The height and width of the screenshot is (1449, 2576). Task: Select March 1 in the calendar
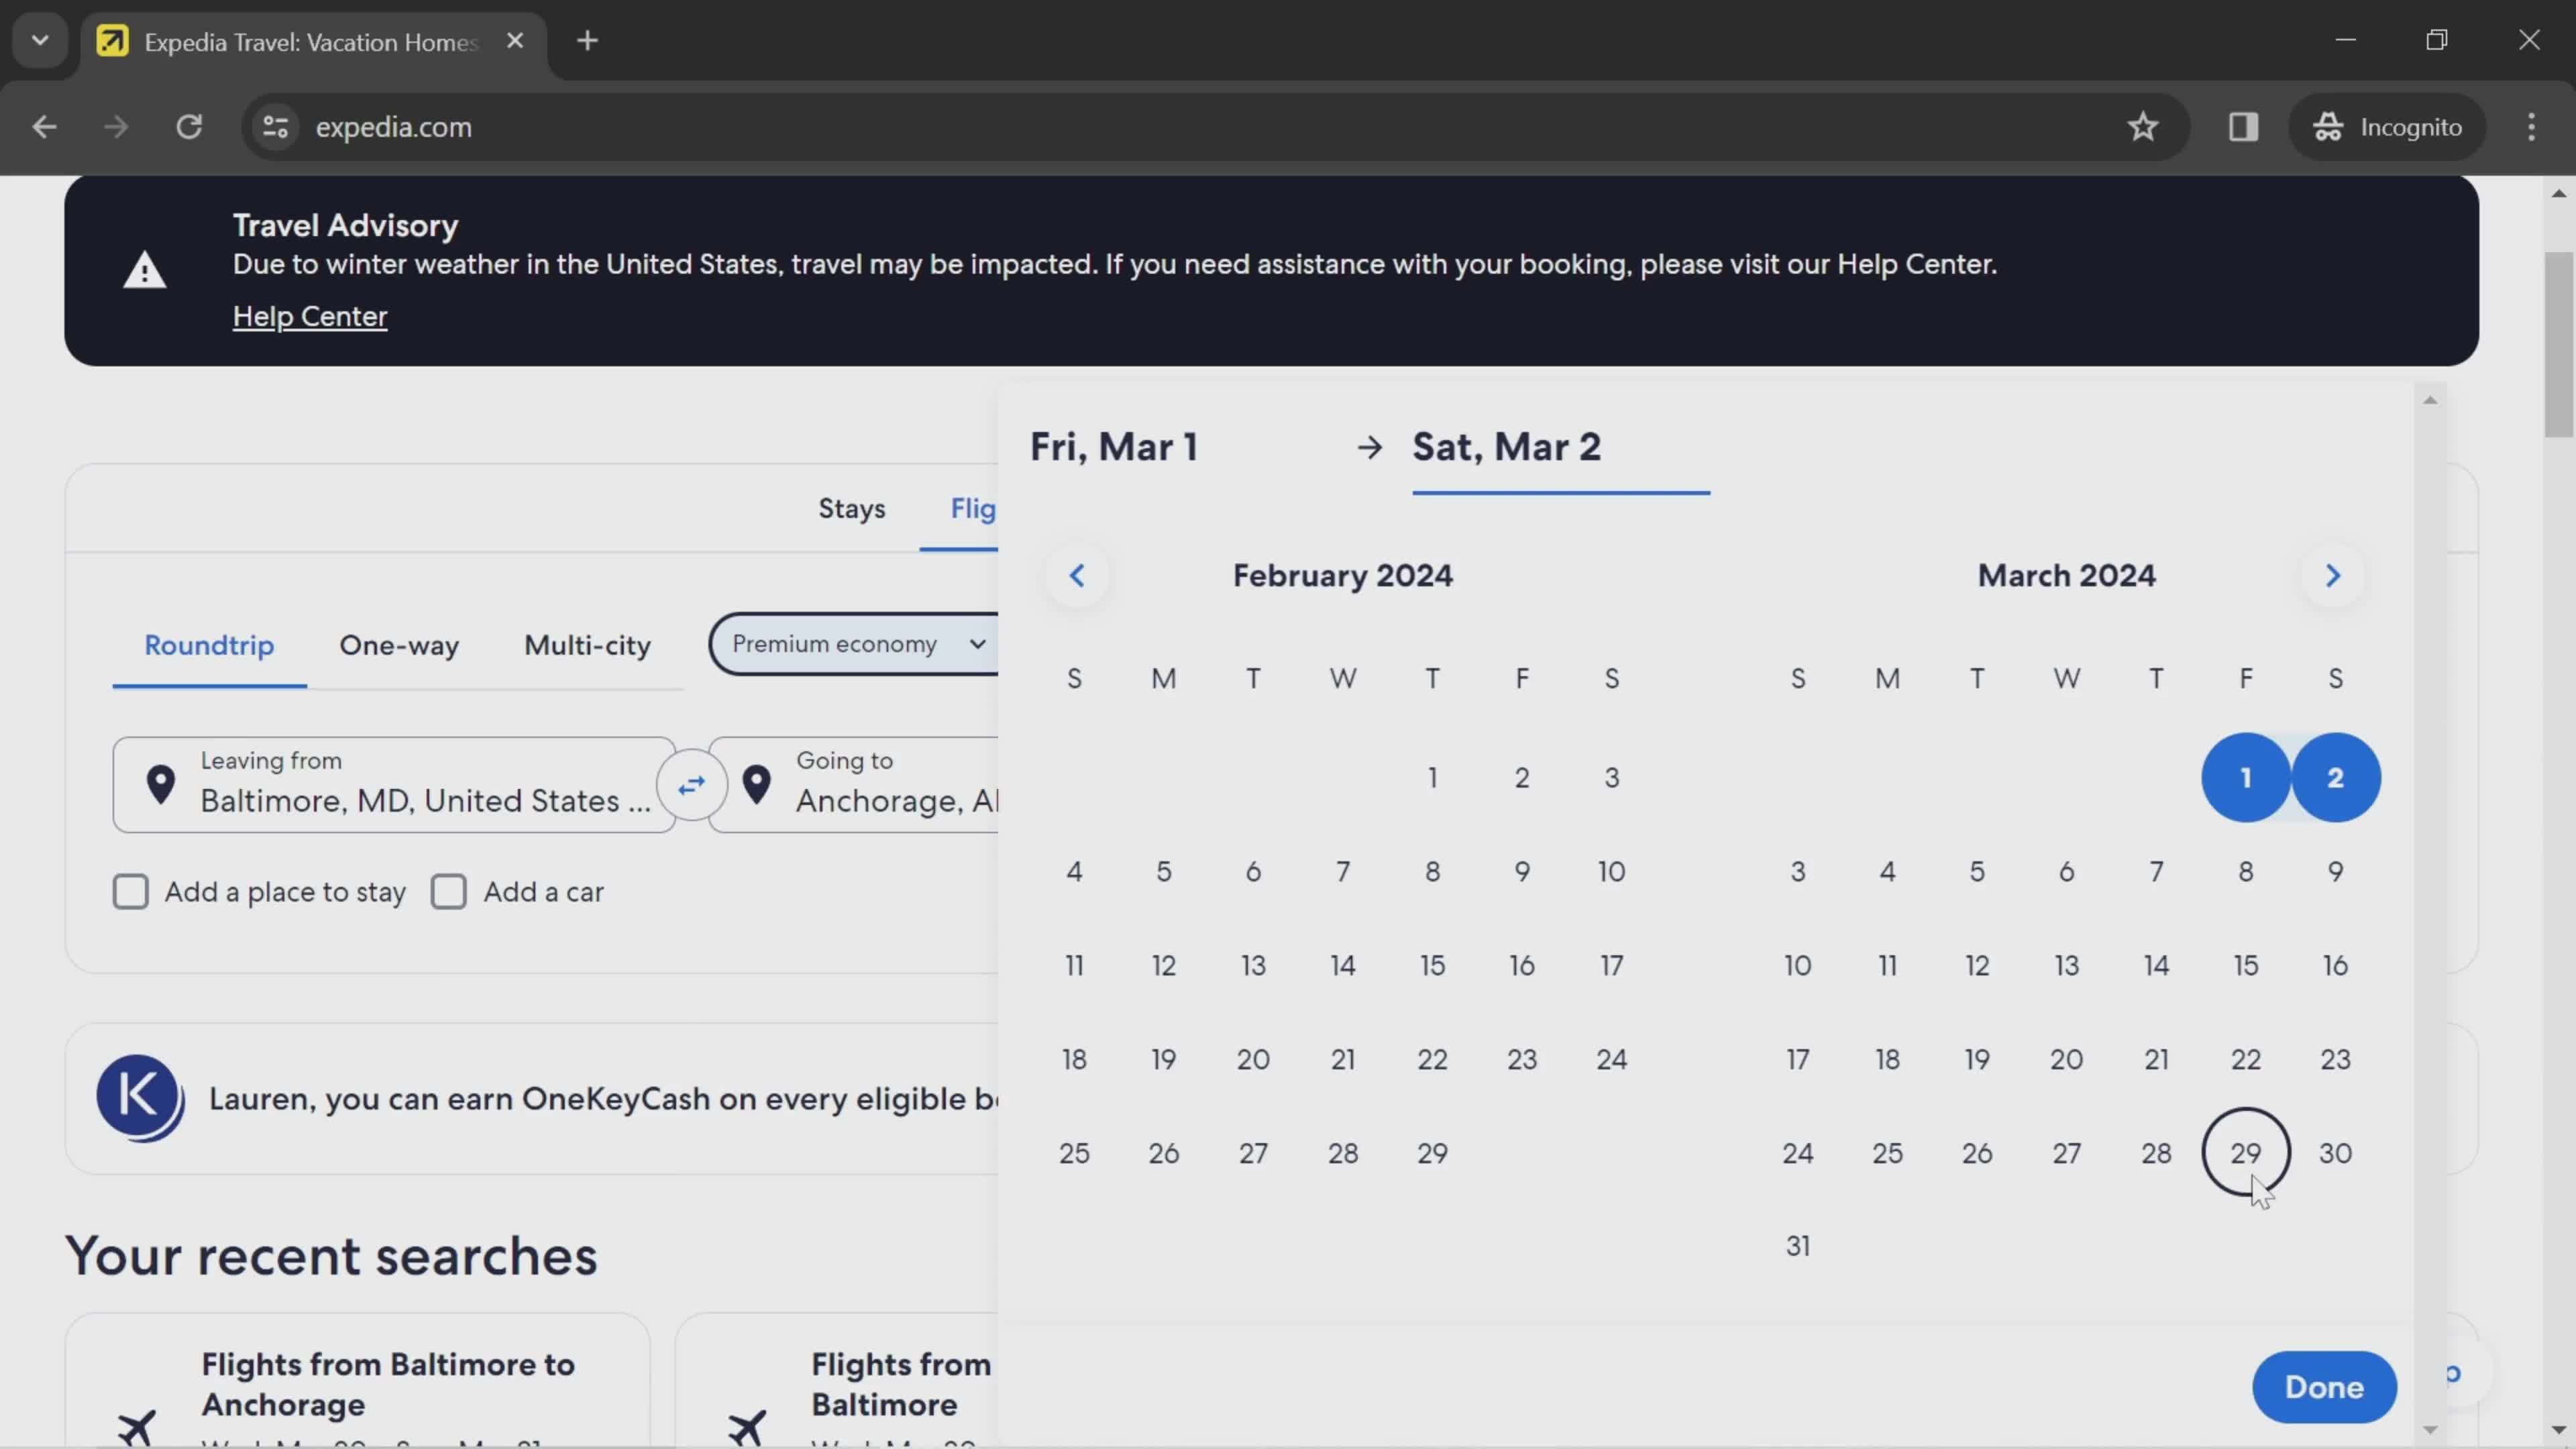(x=2246, y=777)
